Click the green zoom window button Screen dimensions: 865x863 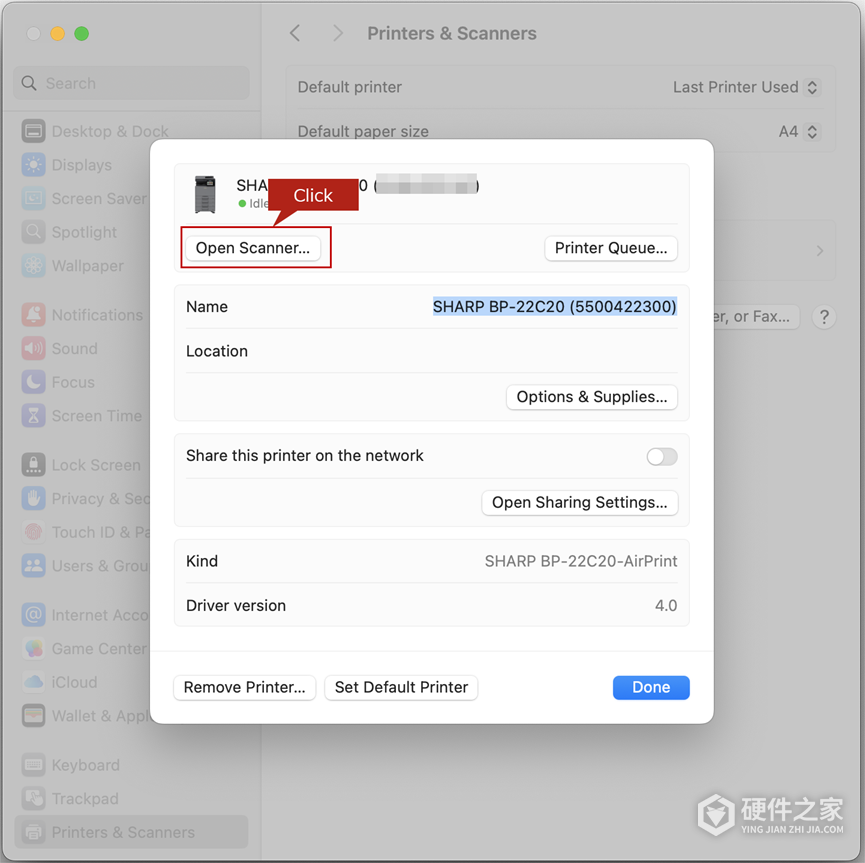[82, 34]
